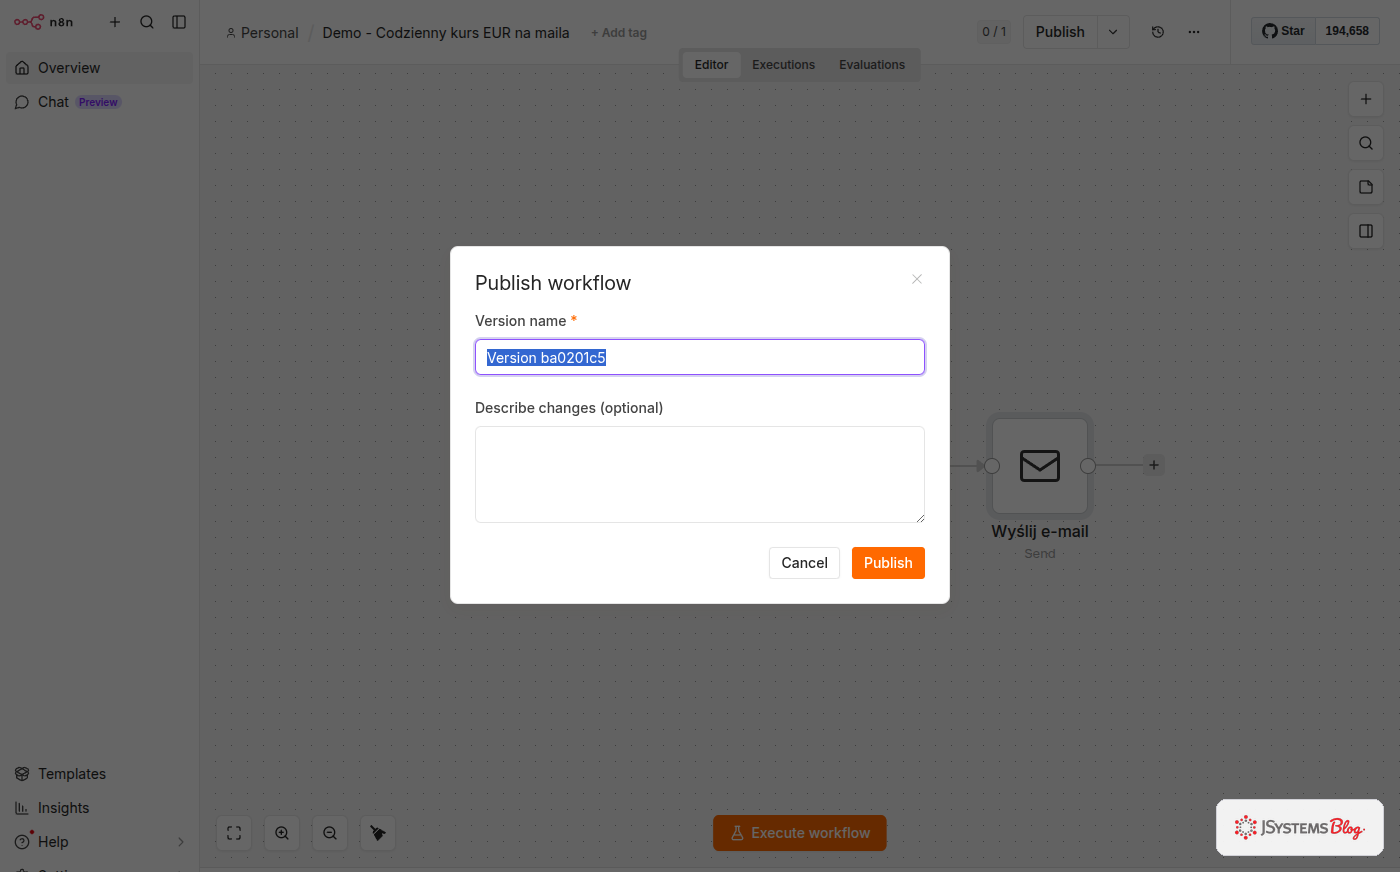Add a sticky note icon
The image size is (1400, 872).
coord(1366,187)
